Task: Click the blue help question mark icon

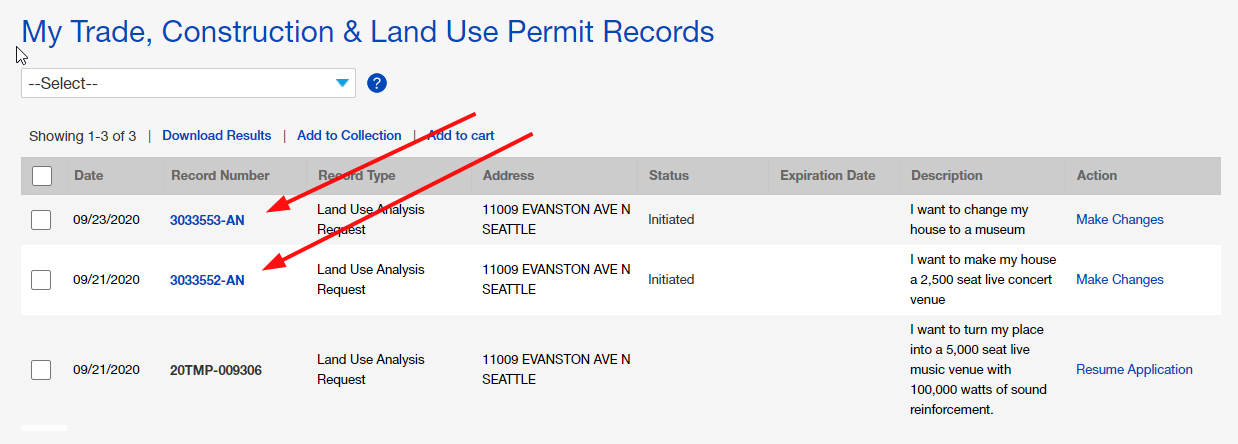Action: [377, 83]
